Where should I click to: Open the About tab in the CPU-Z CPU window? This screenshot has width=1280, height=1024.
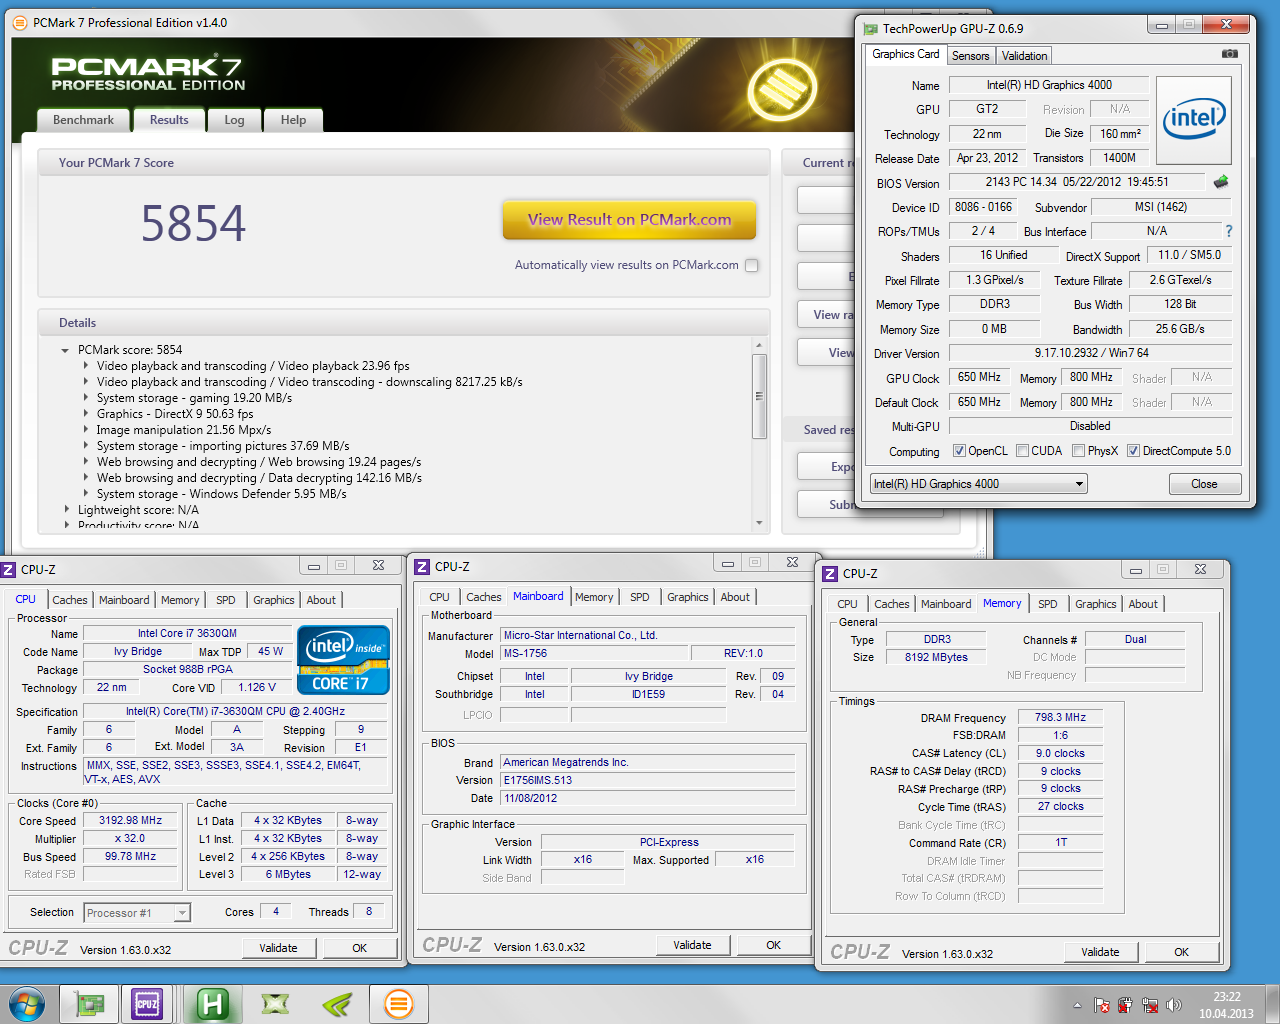click(x=321, y=600)
